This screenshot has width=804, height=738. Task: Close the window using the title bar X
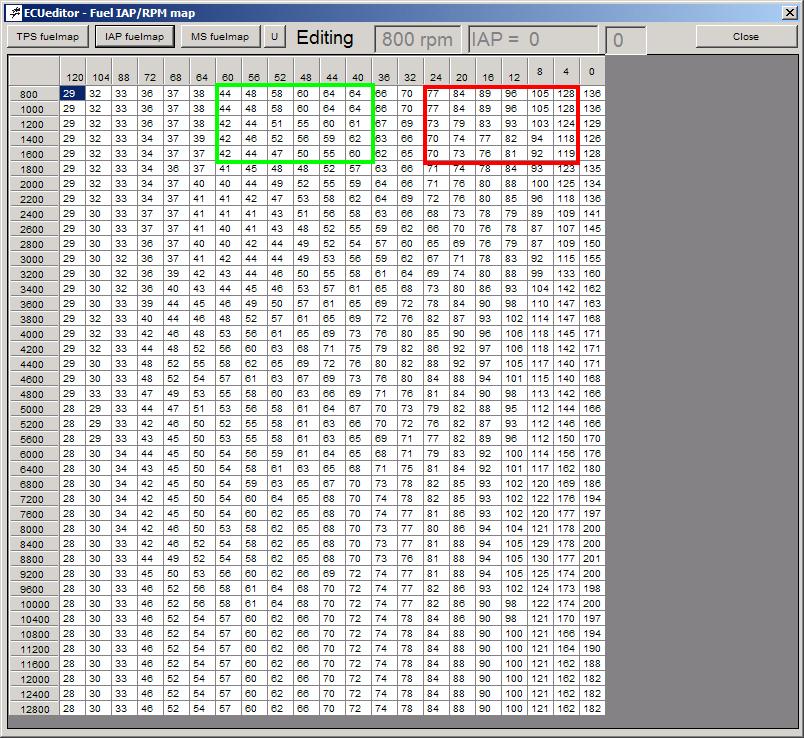point(790,12)
